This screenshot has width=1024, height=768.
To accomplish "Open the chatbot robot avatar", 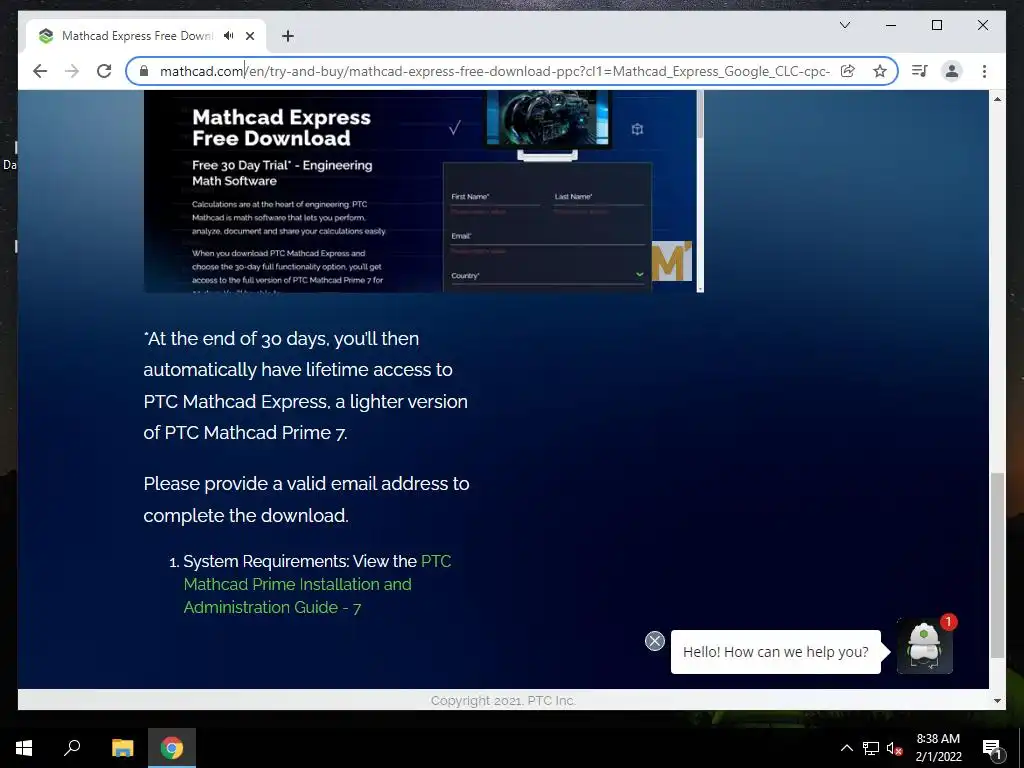I will tap(925, 646).
